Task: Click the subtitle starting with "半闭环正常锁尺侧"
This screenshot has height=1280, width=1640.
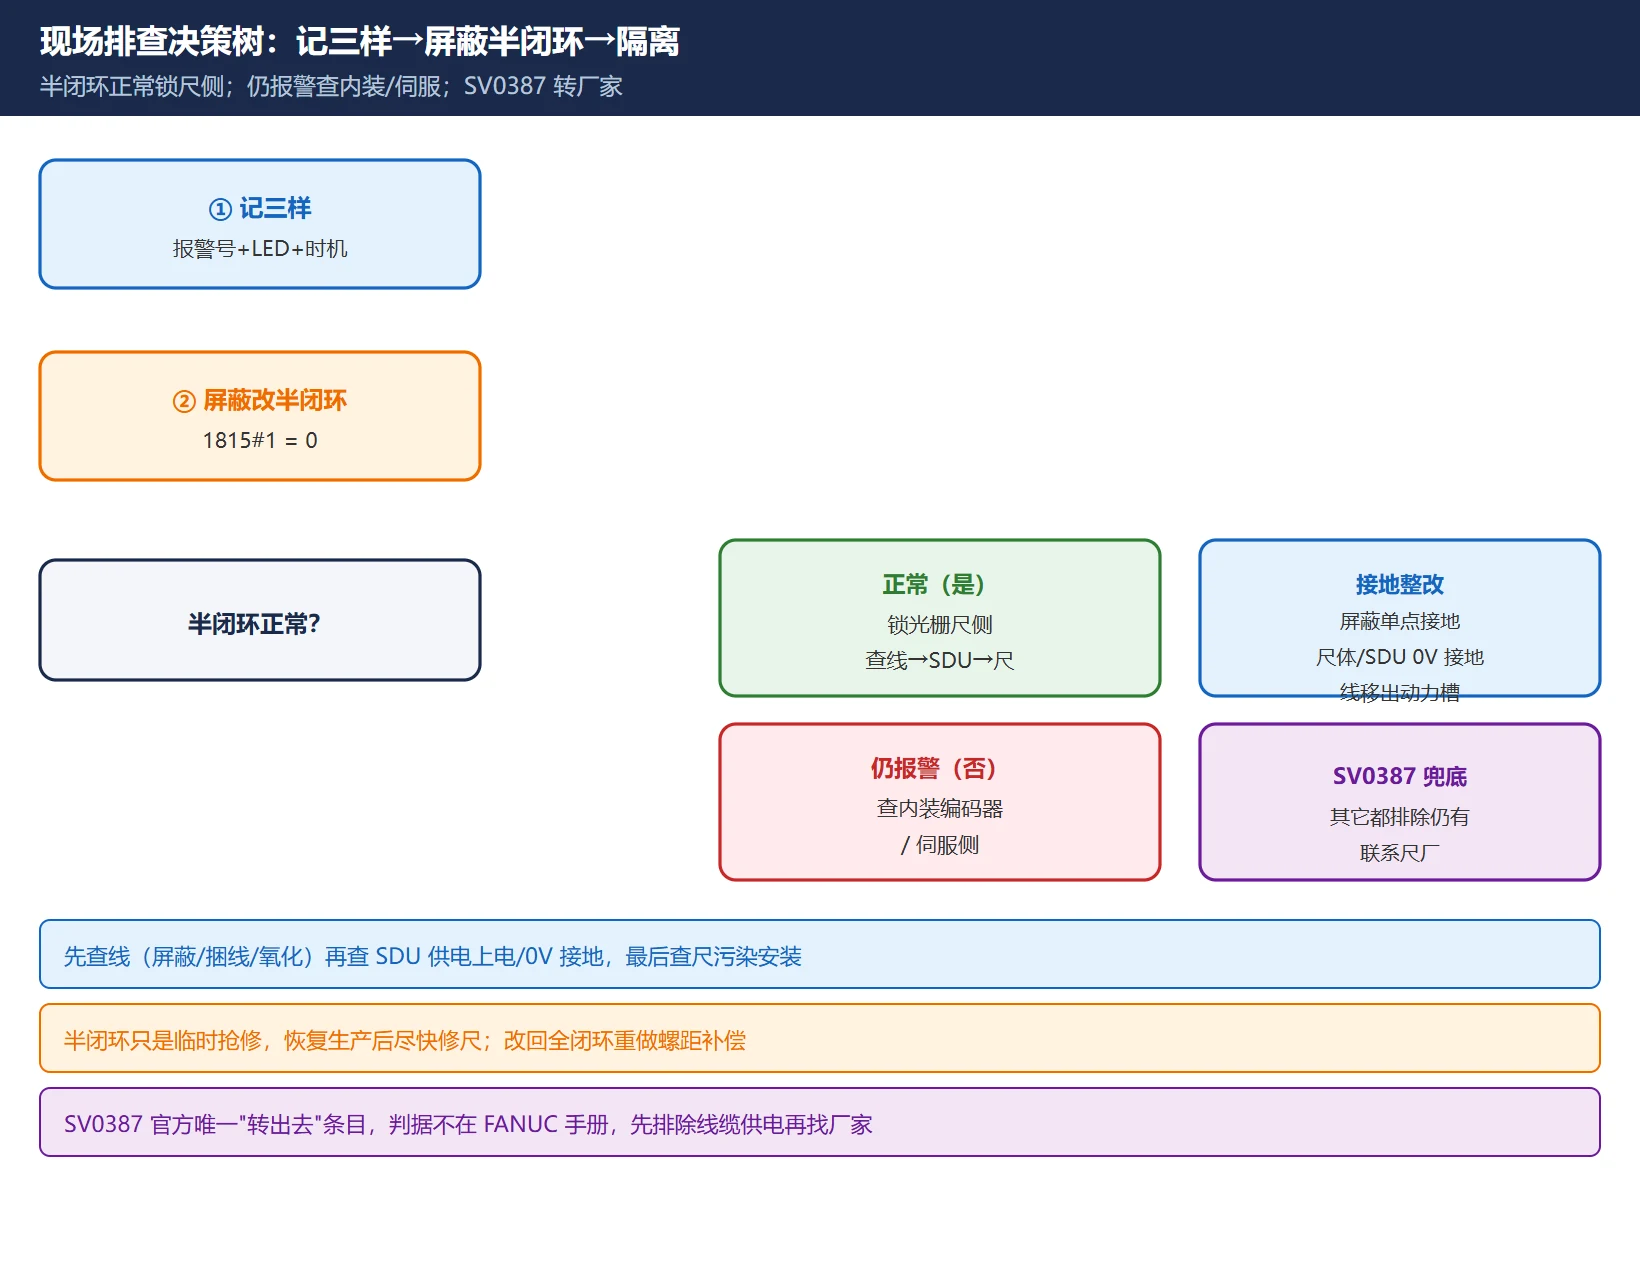Action: point(331,86)
